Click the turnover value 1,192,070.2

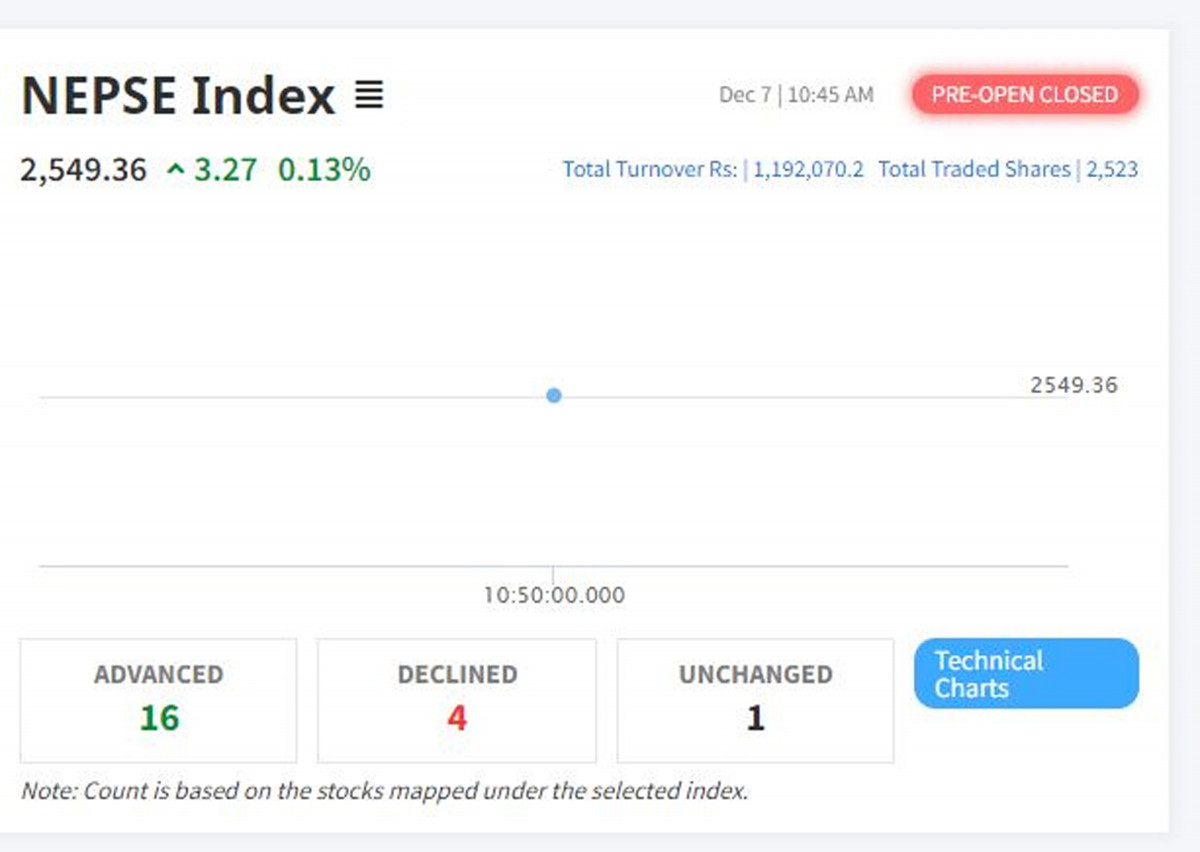[x=808, y=169]
